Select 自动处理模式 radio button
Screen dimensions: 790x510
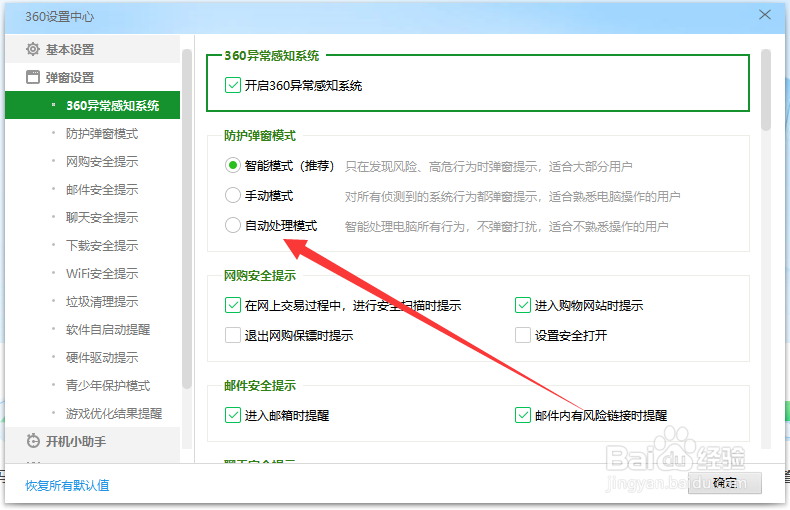click(x=232, y=225)
